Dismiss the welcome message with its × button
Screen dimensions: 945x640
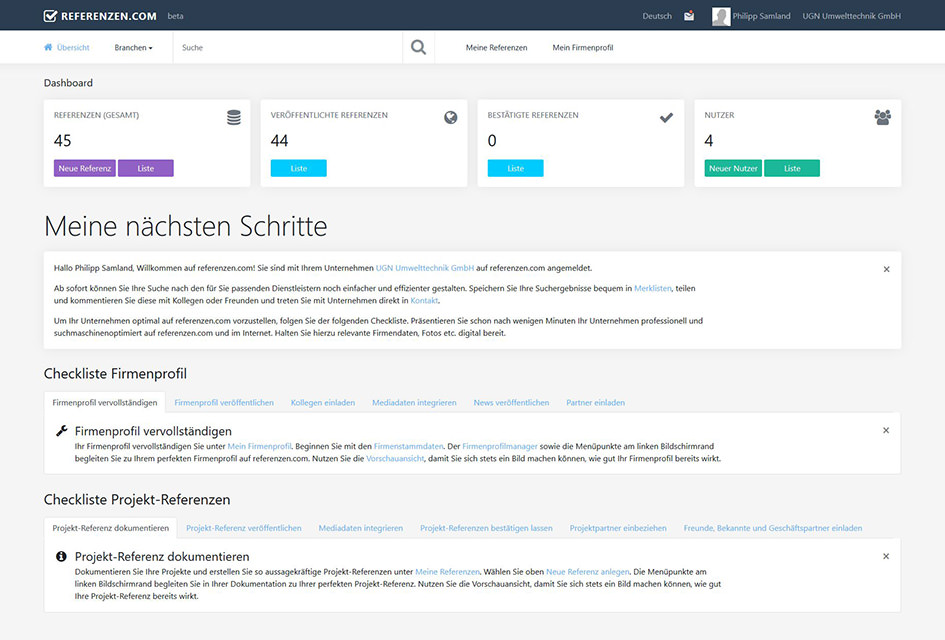coord(885,269)
